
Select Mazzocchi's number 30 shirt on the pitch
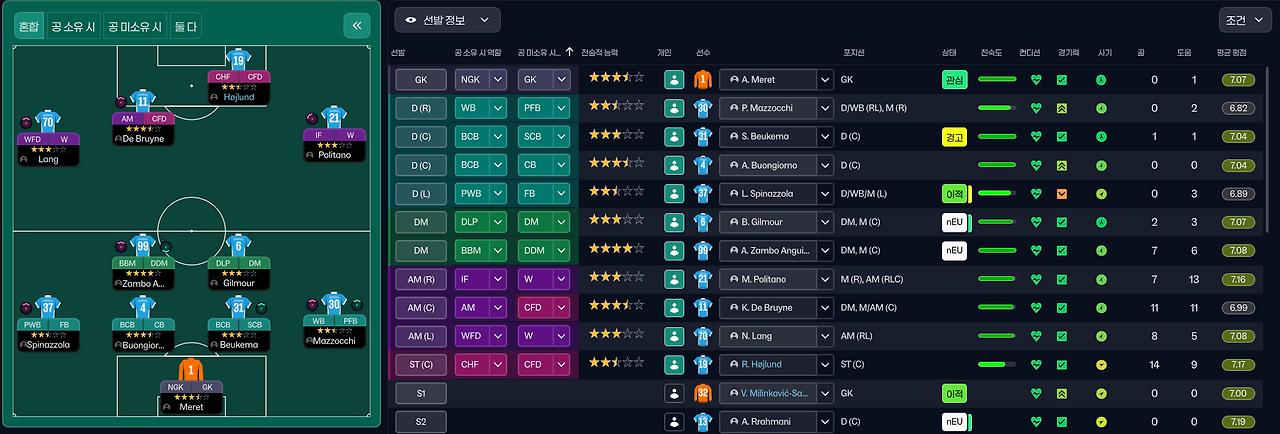(335, 305)
